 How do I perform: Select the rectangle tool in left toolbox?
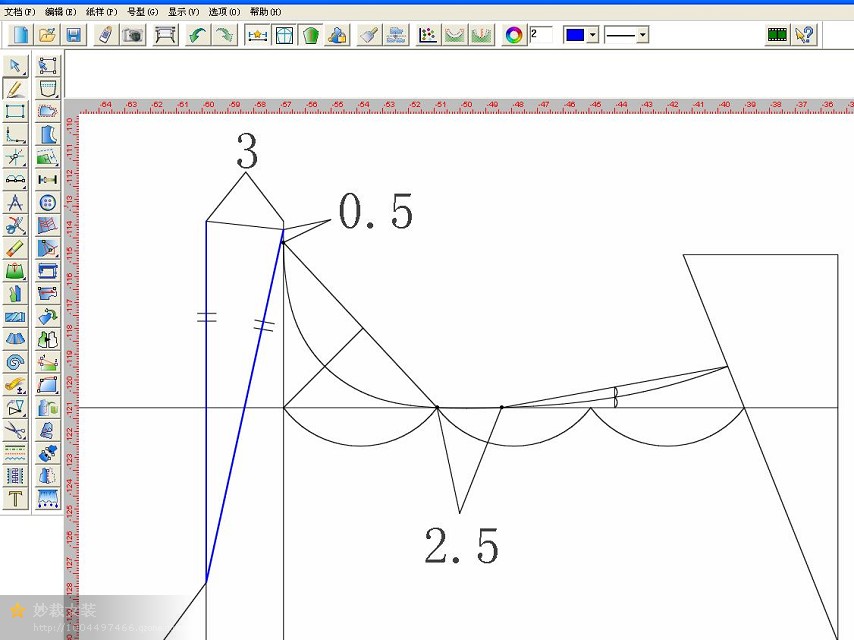[x=15, y=111]
